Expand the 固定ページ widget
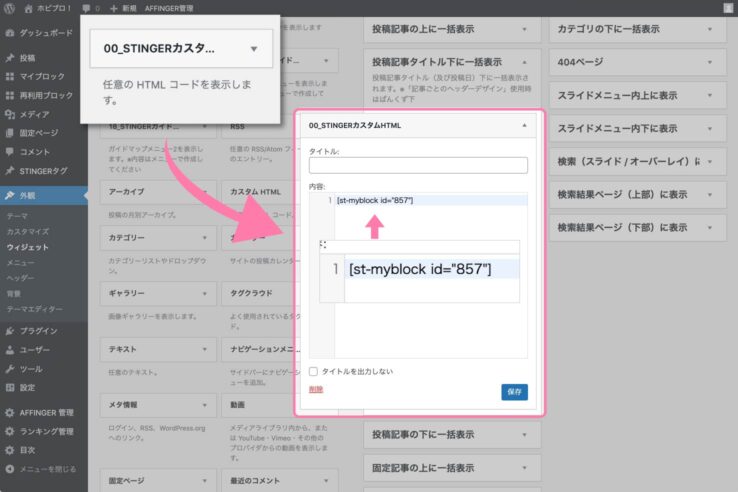738x492 pixels. tap(205, 481)
